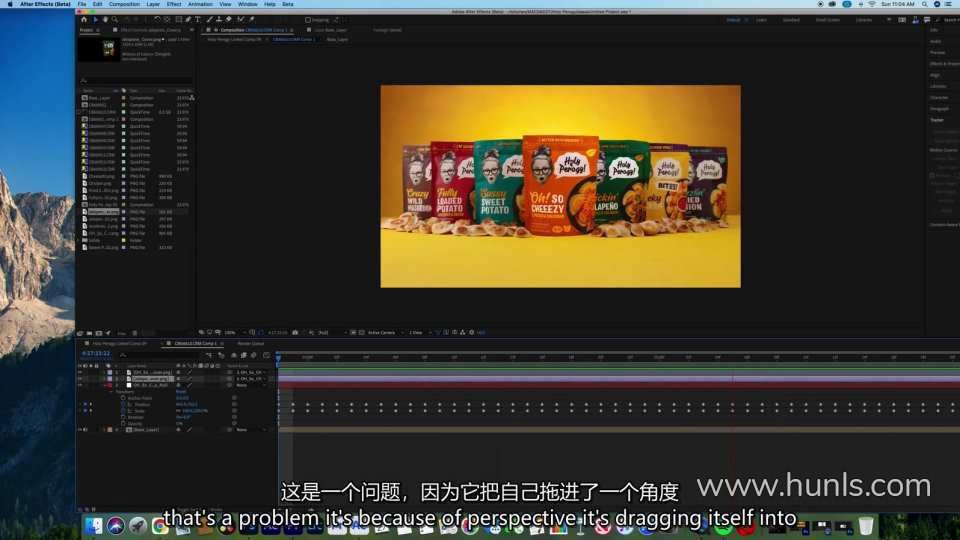Expand the Tracker panel on right
This screenshot has height=540, width=960.
click(x=937, y=120)
